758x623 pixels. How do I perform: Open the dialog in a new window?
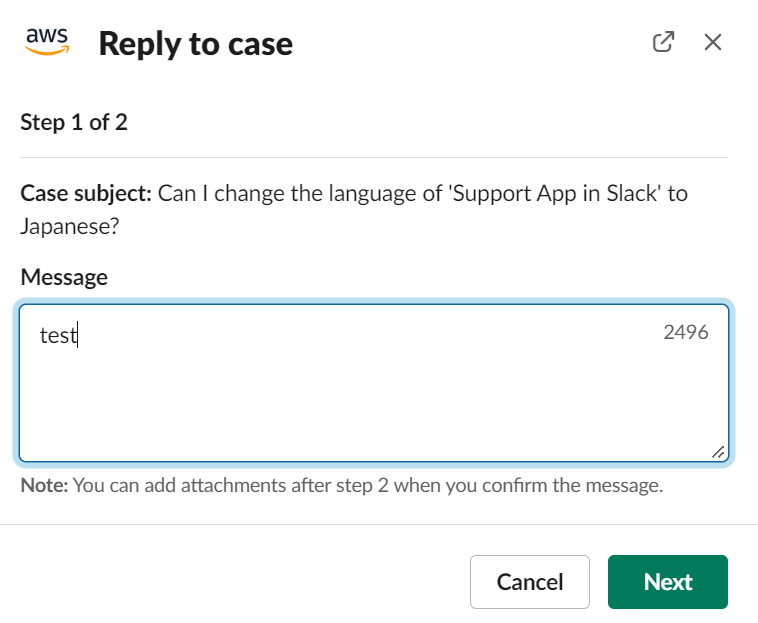point(663,42)
